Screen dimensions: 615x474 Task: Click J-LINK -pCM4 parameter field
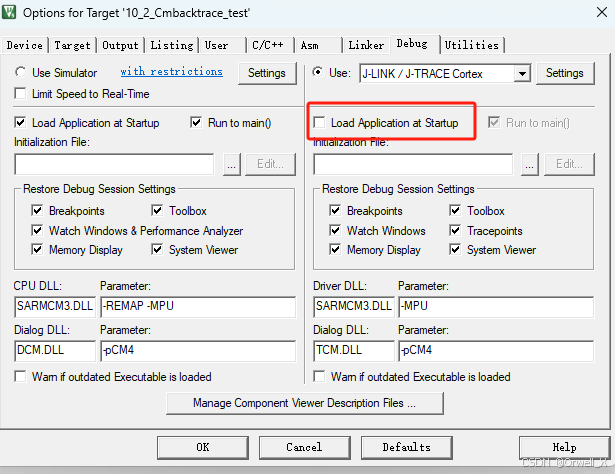[x=496, y=350]
